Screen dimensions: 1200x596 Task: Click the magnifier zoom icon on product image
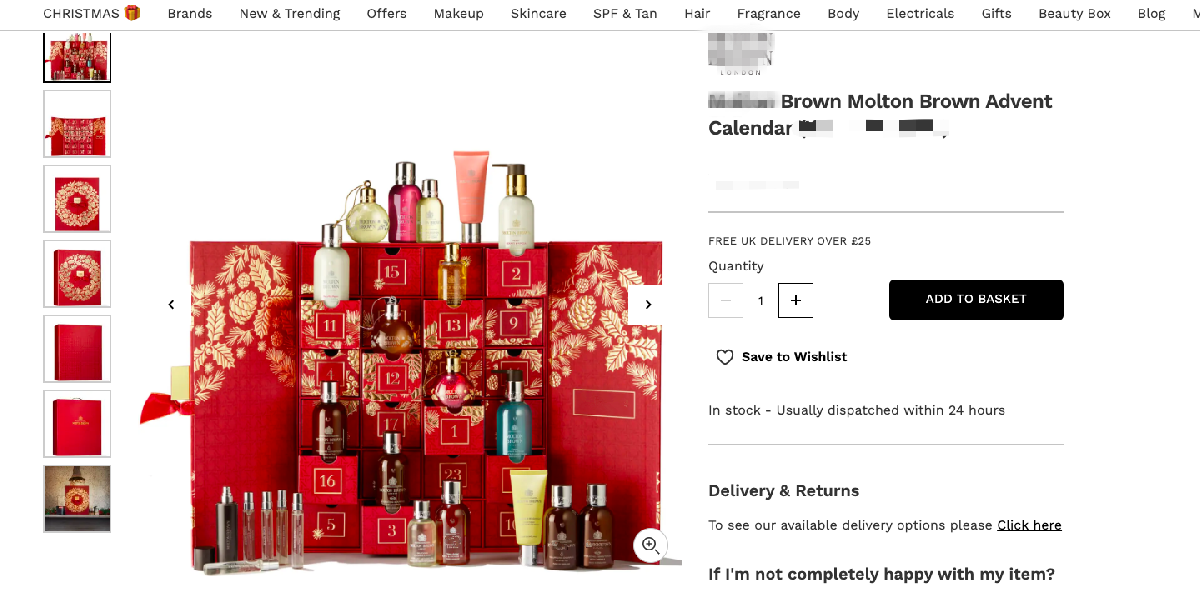click(x=650, y=545)
